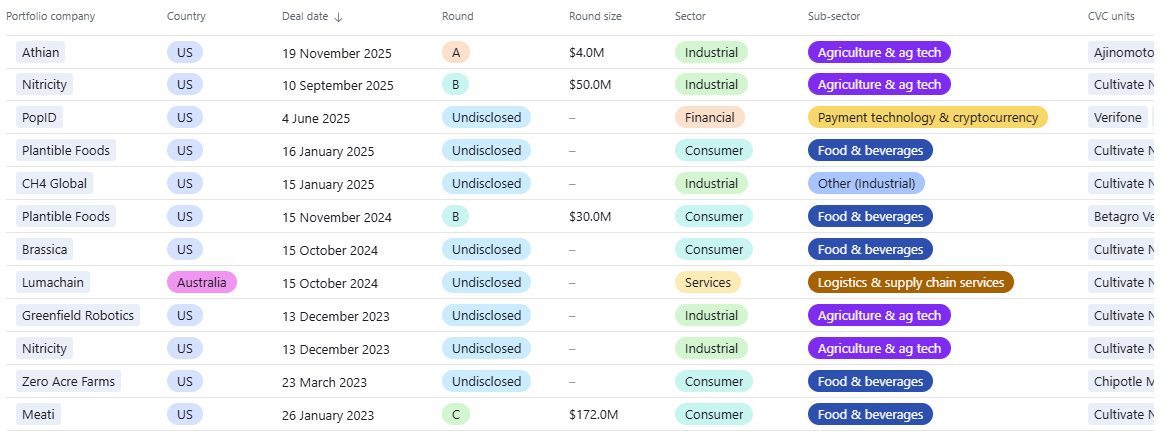Select the CH4 Global company
Screen dimensions: 1162x431
54,184
